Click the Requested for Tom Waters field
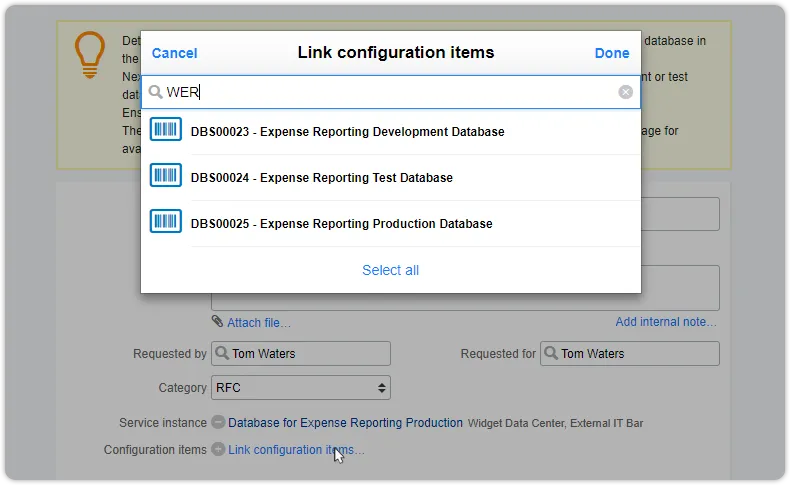Viewport: 790px width, 485px height. pyautogui.click(x=630, y=354)
